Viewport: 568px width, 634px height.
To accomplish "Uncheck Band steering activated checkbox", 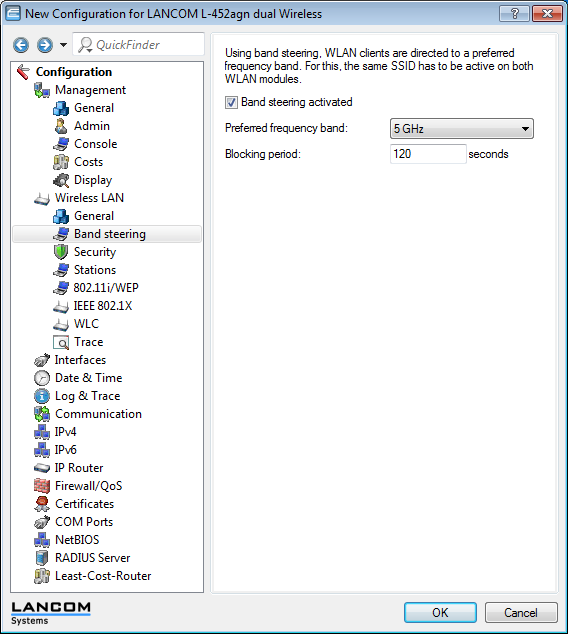I will [x=231, y=102].
